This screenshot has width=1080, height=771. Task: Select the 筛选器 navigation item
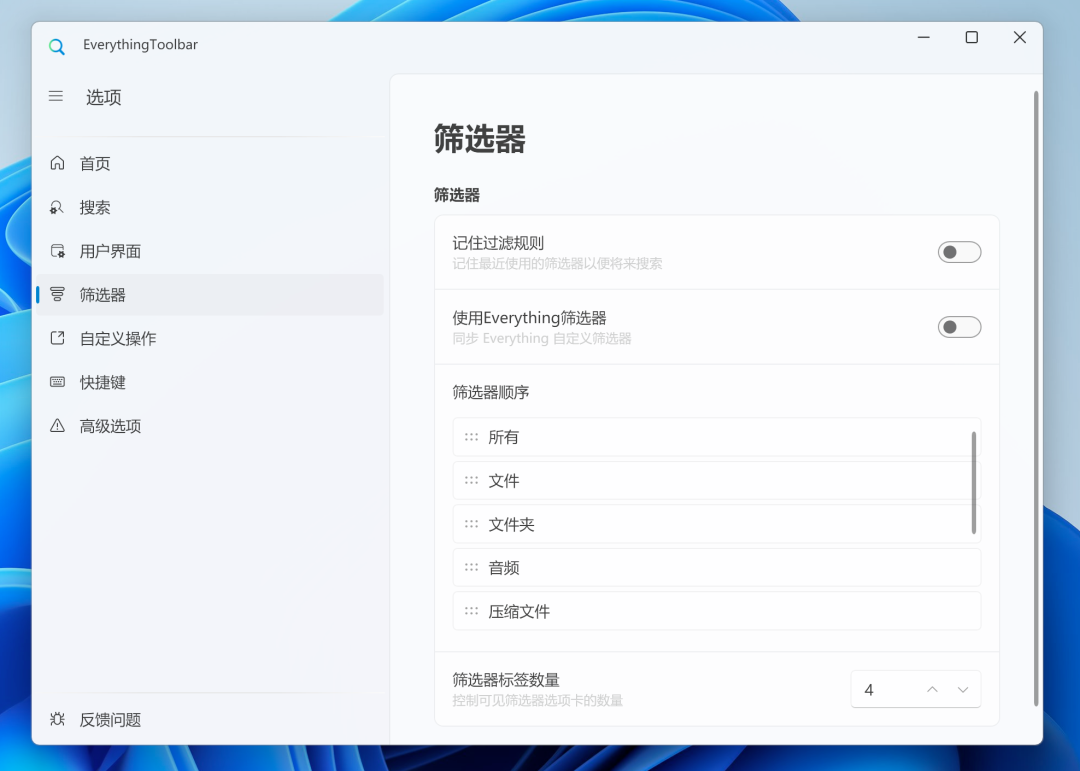pos(210,295)
